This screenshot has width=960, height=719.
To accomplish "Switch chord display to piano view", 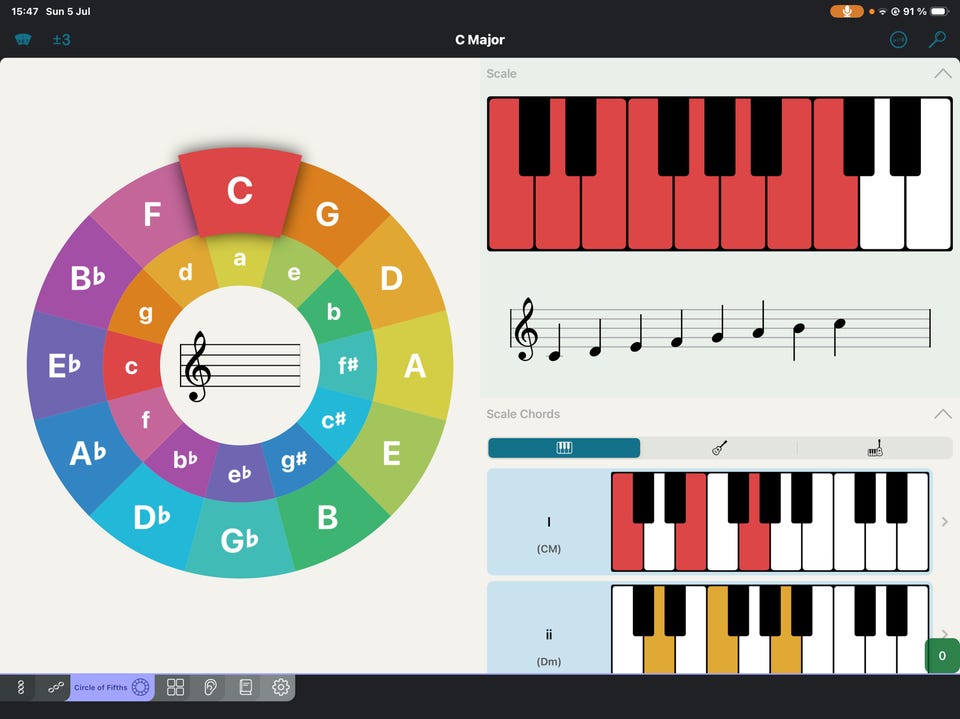I will click(564, 448).
